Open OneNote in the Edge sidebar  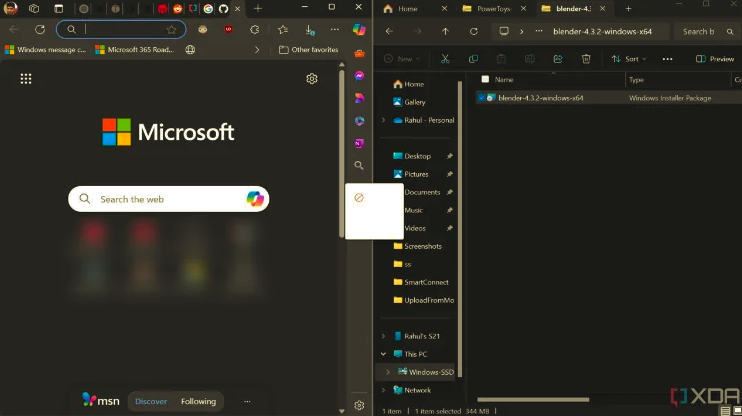tap(359, 143)
